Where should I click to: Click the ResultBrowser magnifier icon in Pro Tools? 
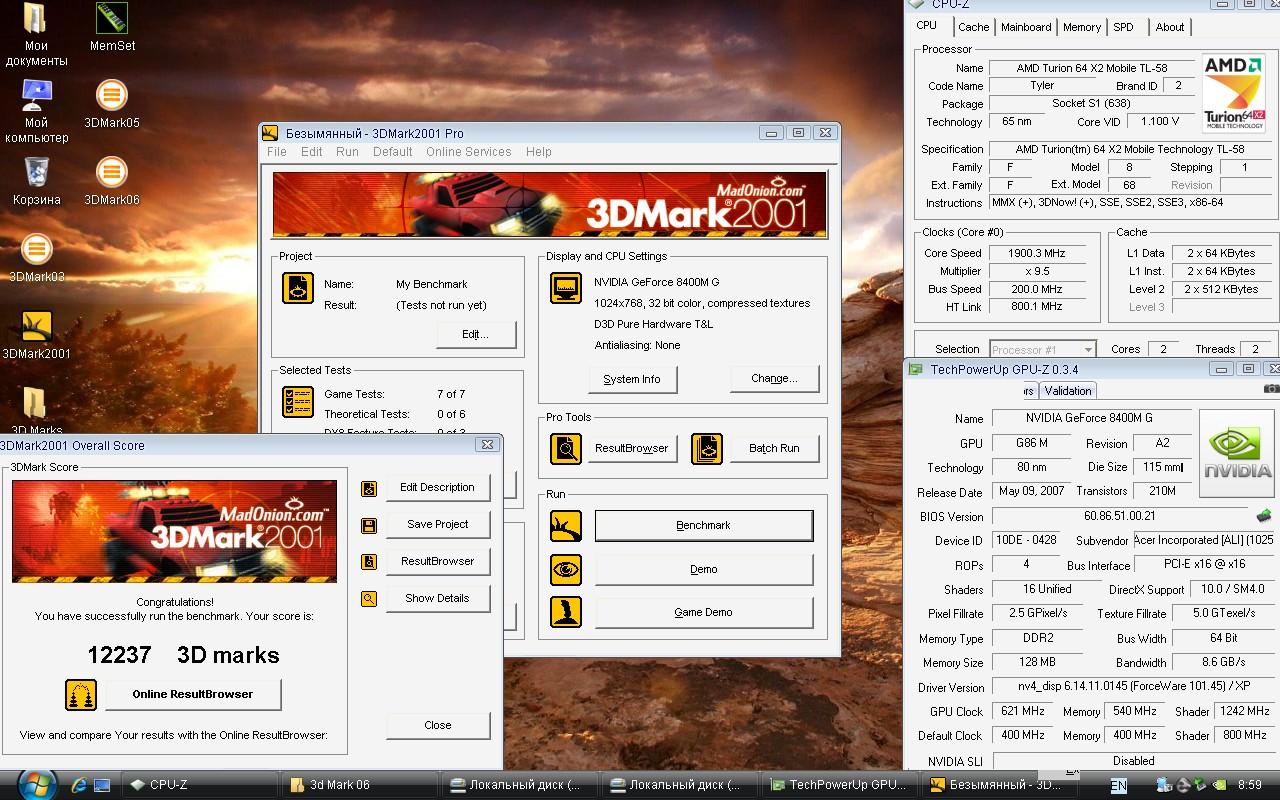pyautogui.click(x=566, y=448)
